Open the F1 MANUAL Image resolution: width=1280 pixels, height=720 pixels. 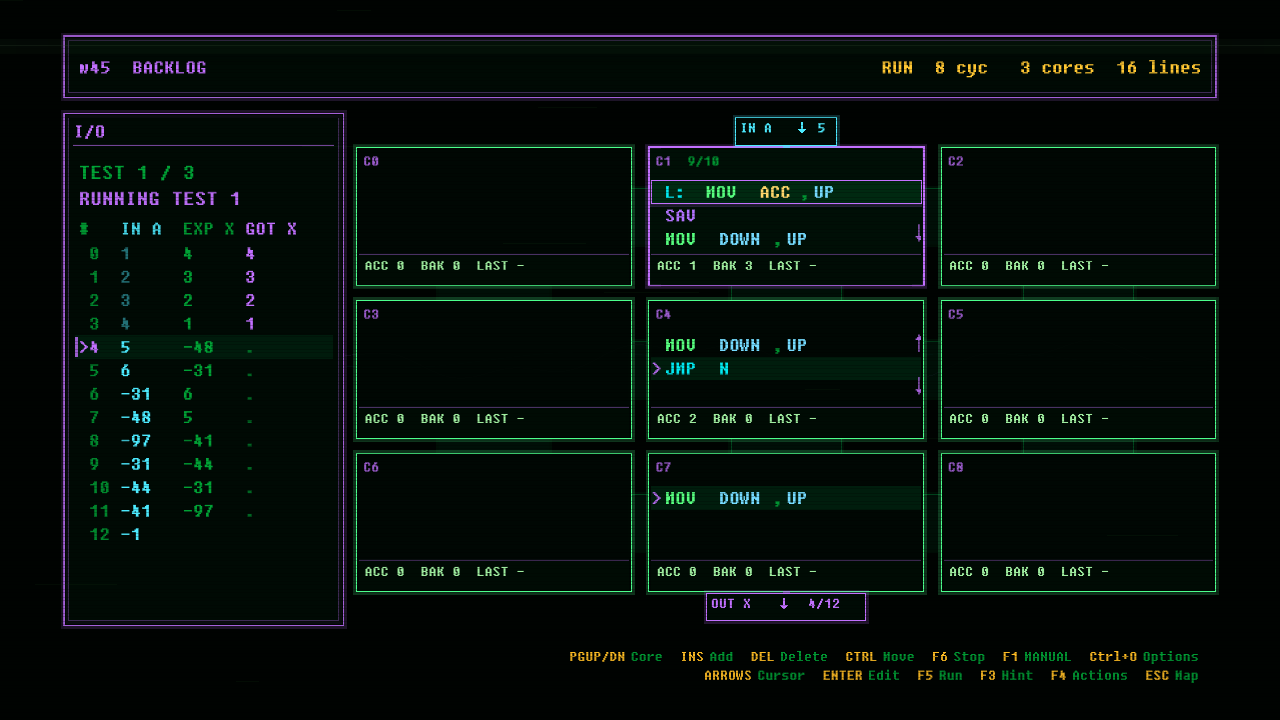pyautogui.click(x=1036, y=657)
